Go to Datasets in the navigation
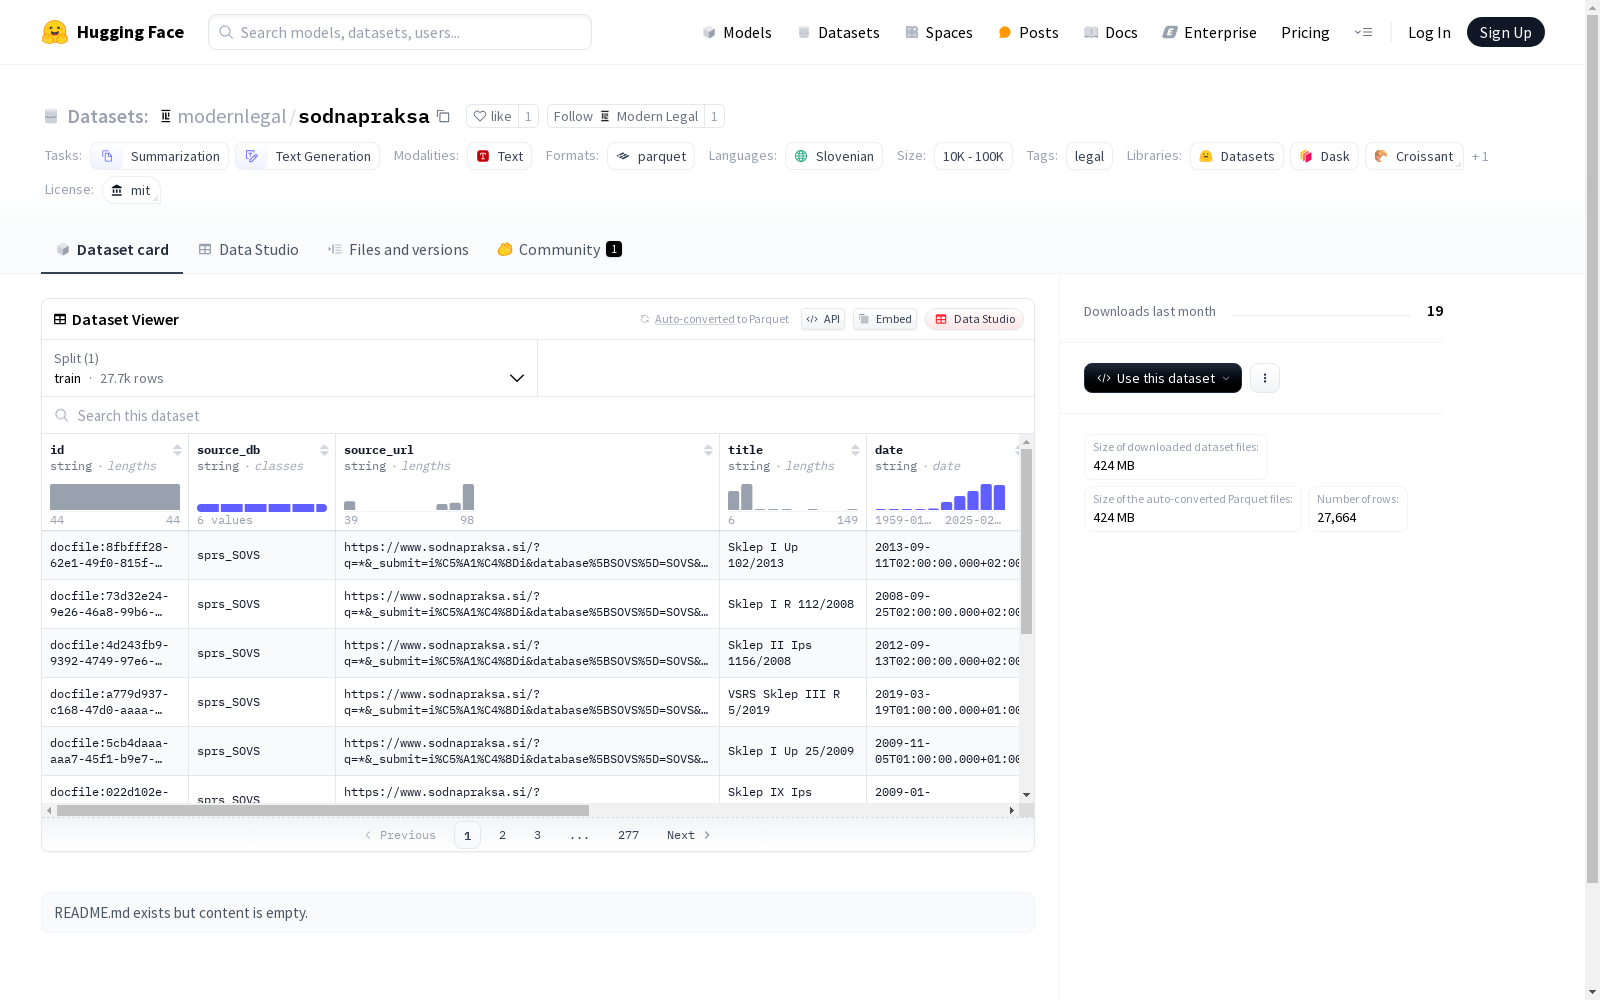This screenshot has height=1000, width=1600. pos(838,32)
